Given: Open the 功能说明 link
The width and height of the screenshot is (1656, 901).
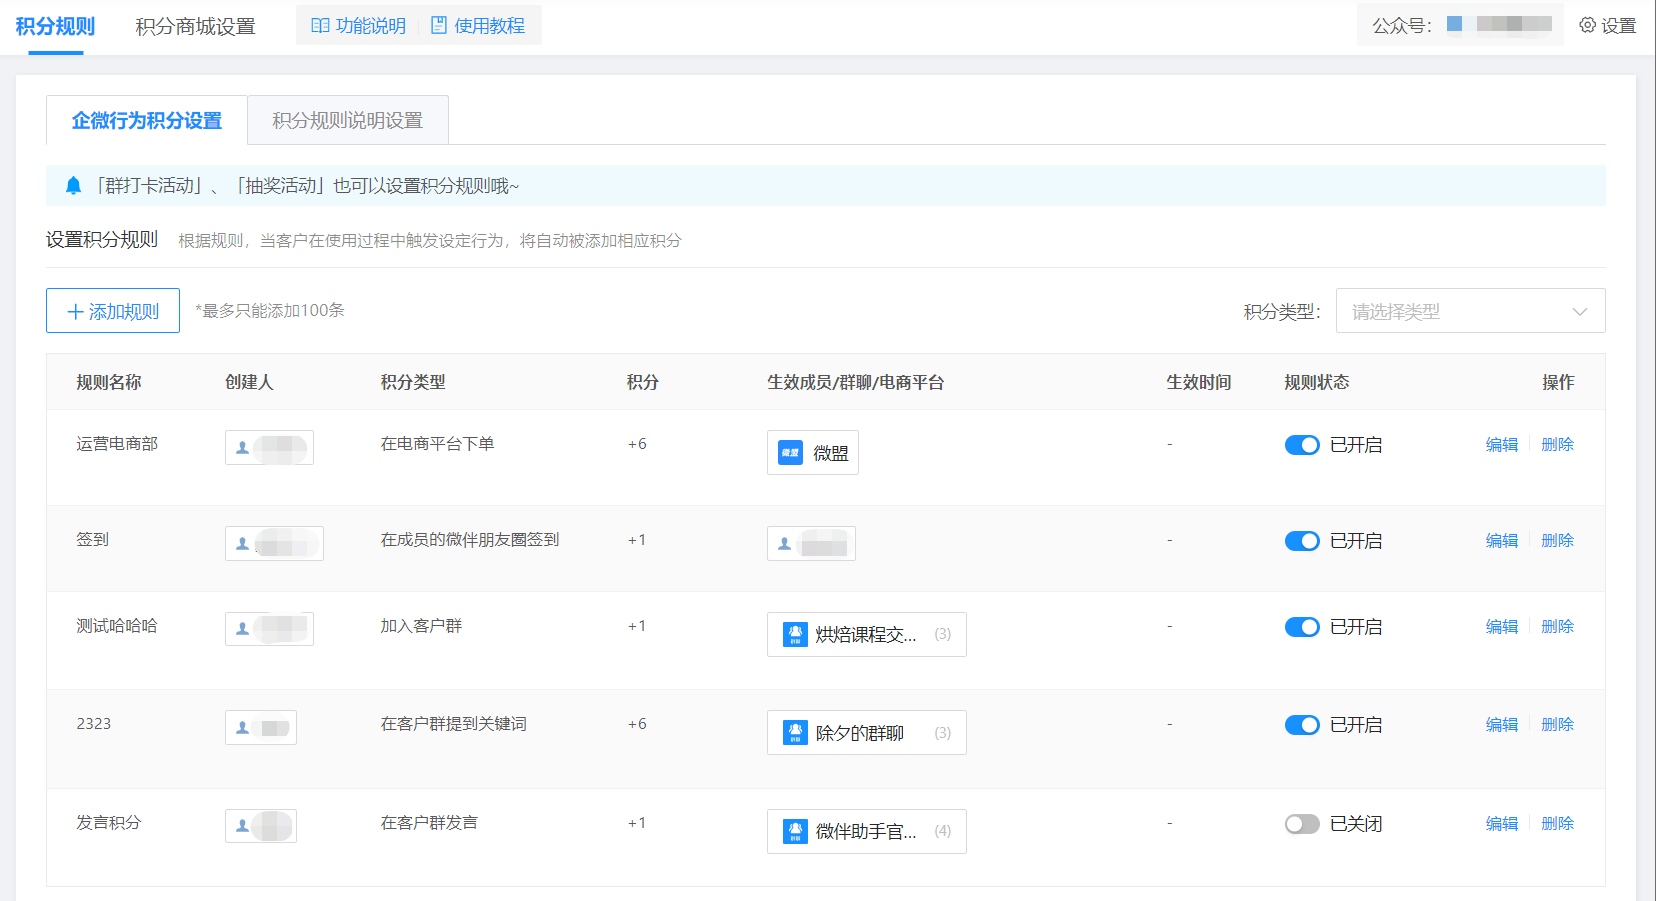Looking at the screenshot, I should (359, 25).
